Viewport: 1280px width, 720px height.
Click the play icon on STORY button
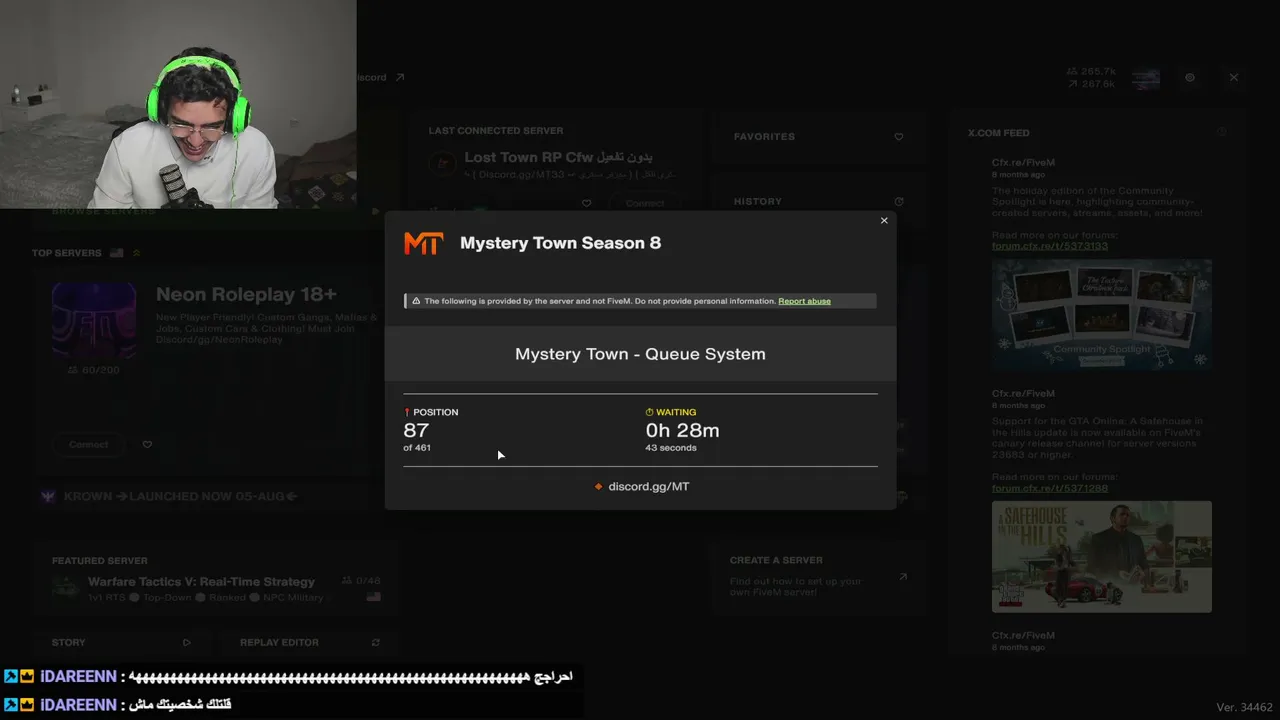[x=186, y=643]
